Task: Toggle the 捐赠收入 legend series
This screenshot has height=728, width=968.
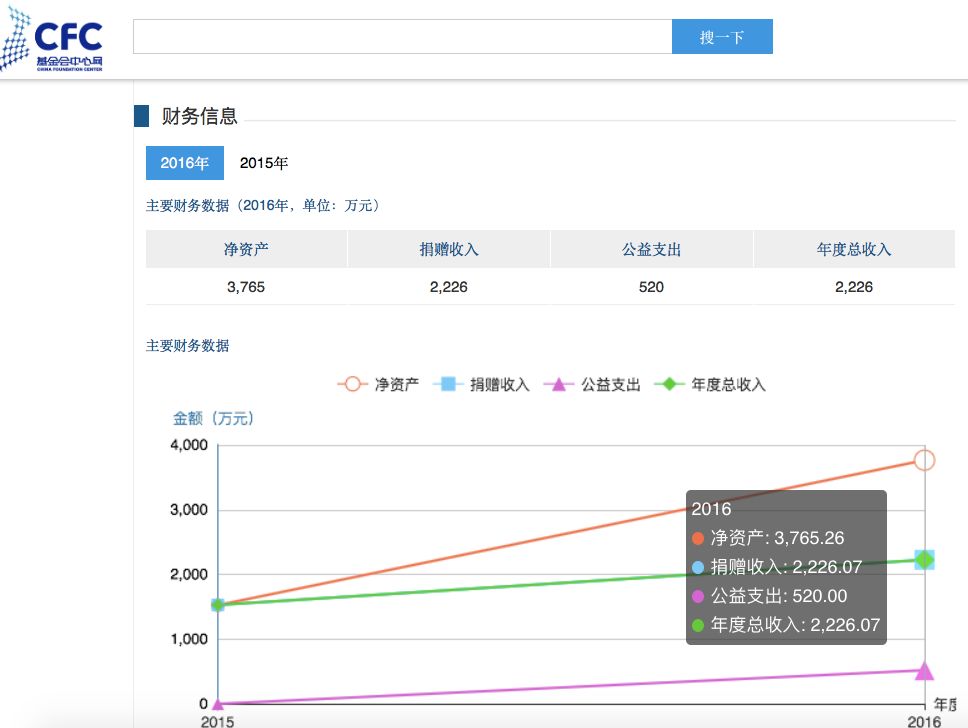Action: coord(482,385)
